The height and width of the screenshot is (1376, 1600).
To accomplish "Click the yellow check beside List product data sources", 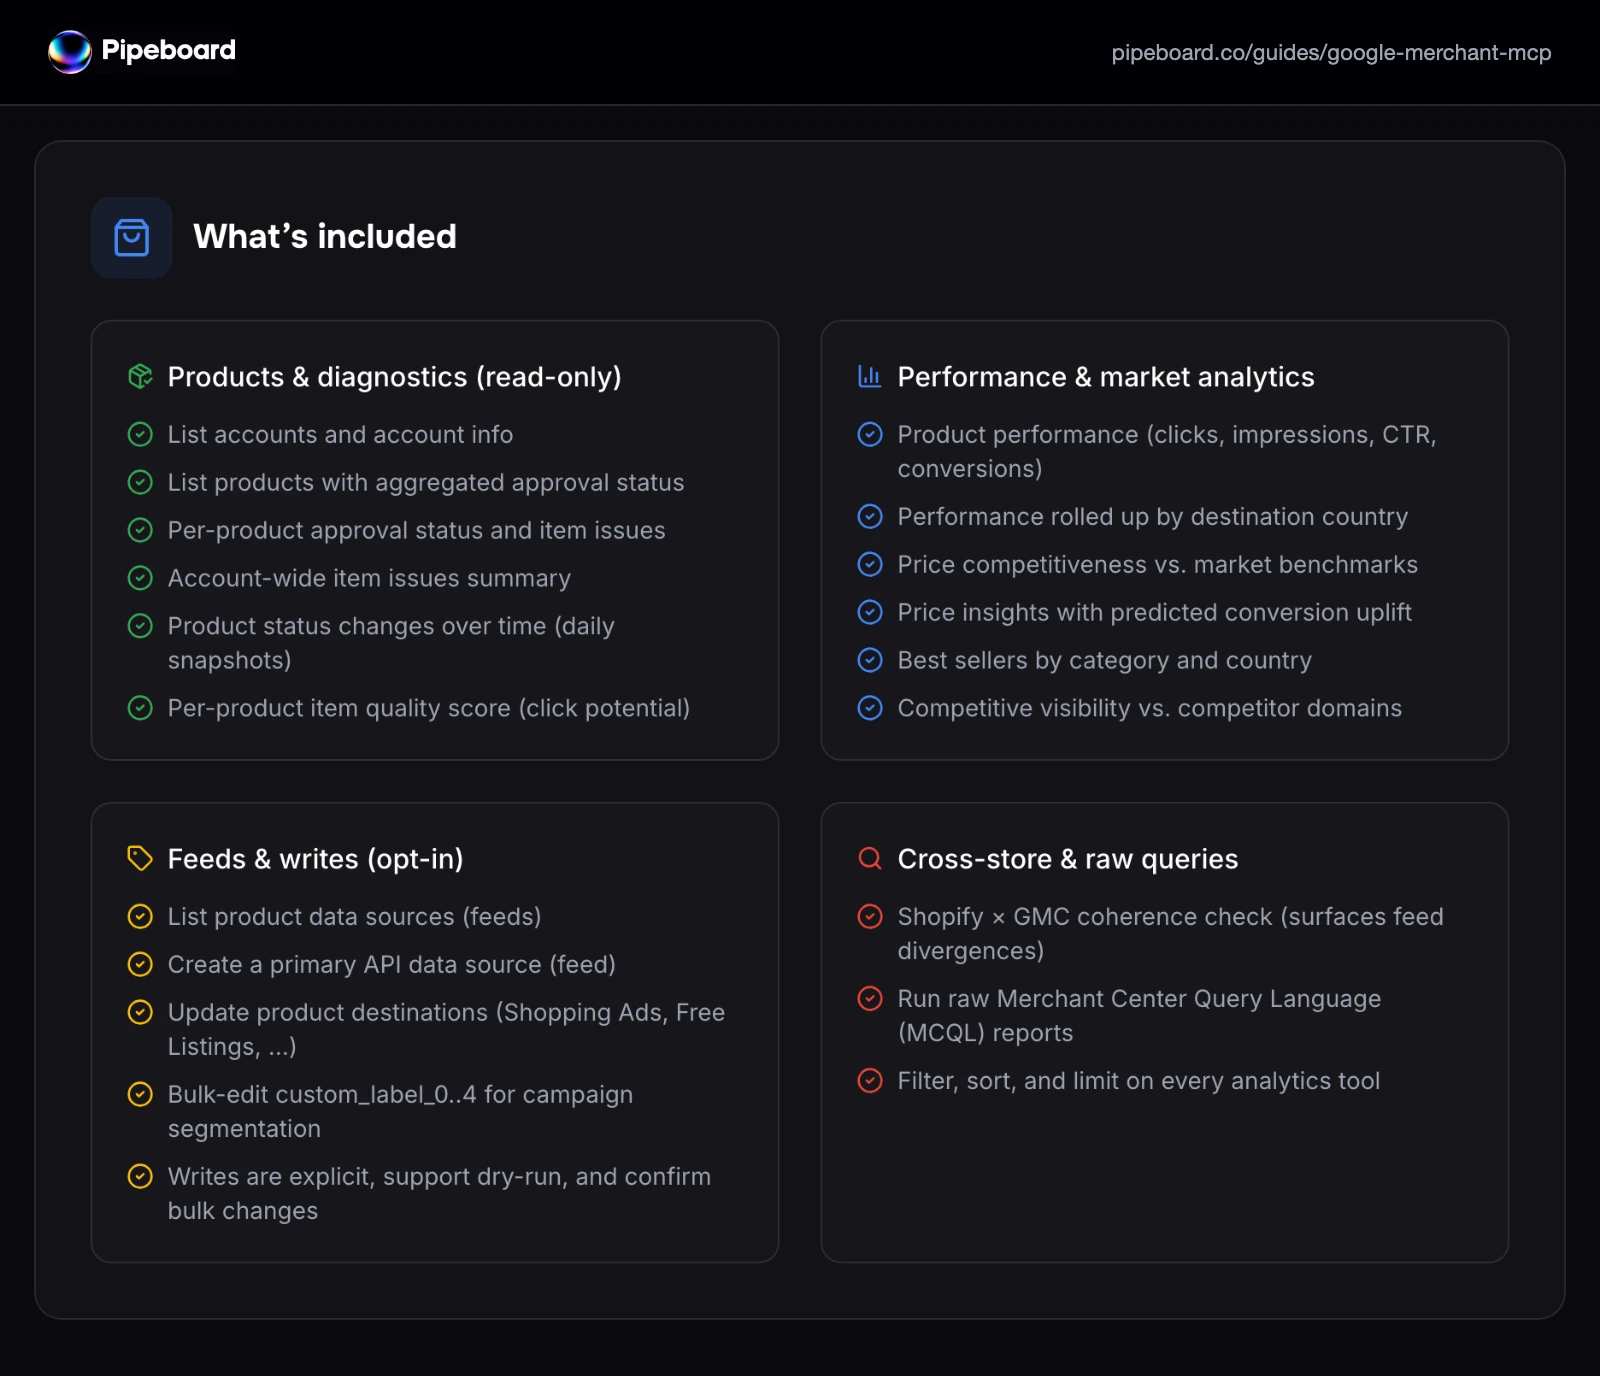I will 141,916.
